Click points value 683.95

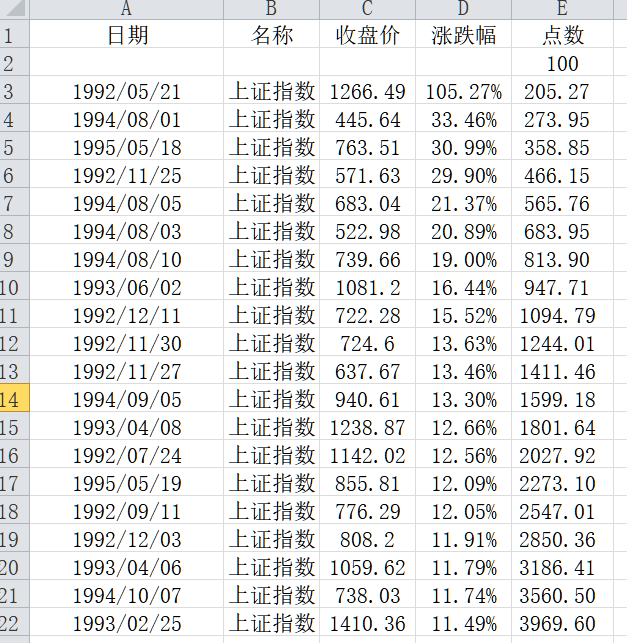pos(562,230)
